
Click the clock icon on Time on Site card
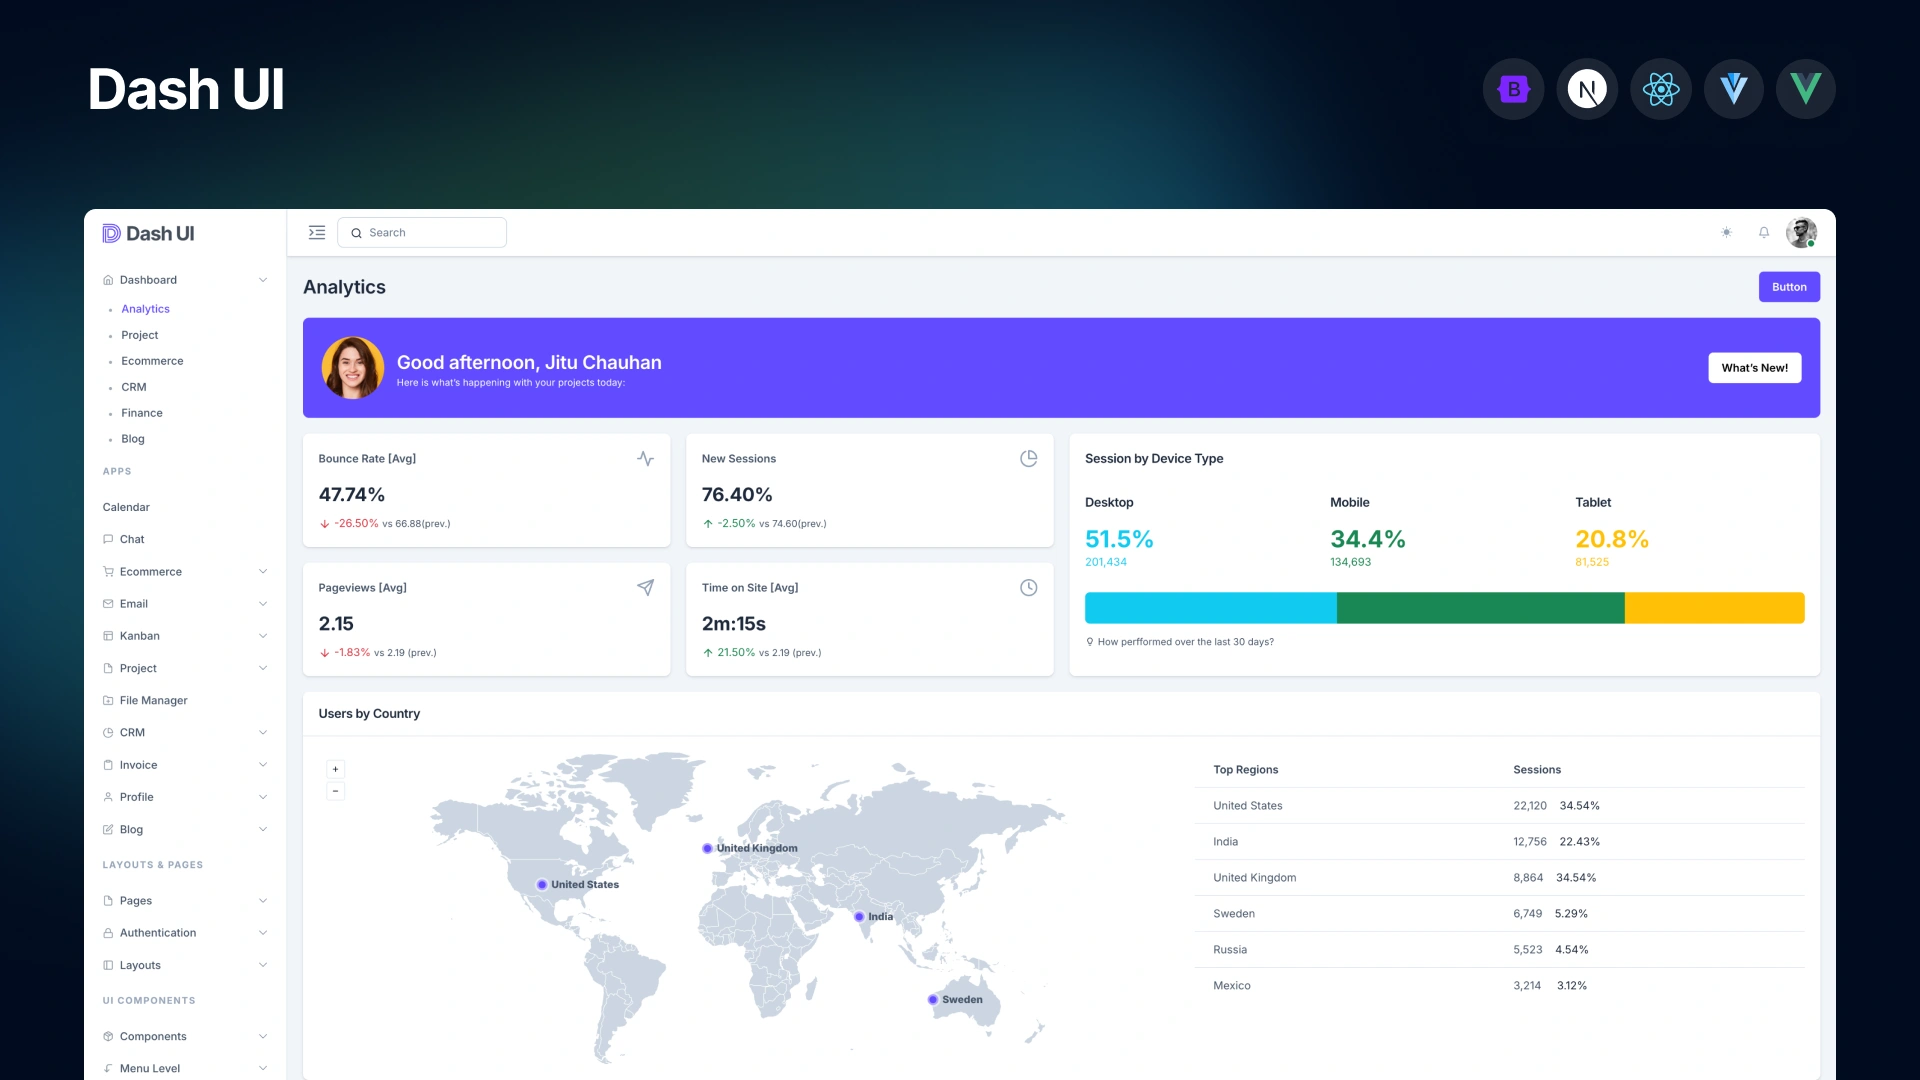(1029, 588)
